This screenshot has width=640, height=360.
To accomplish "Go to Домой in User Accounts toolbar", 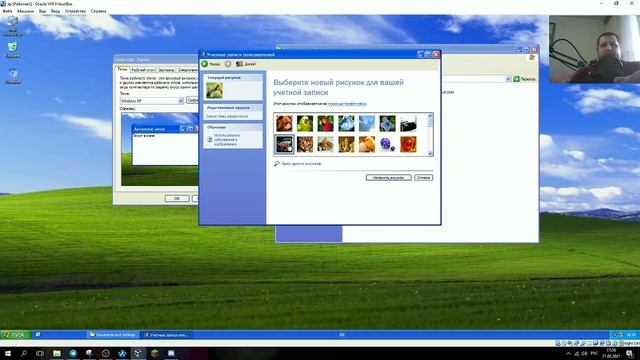I will tap(246, 64).
